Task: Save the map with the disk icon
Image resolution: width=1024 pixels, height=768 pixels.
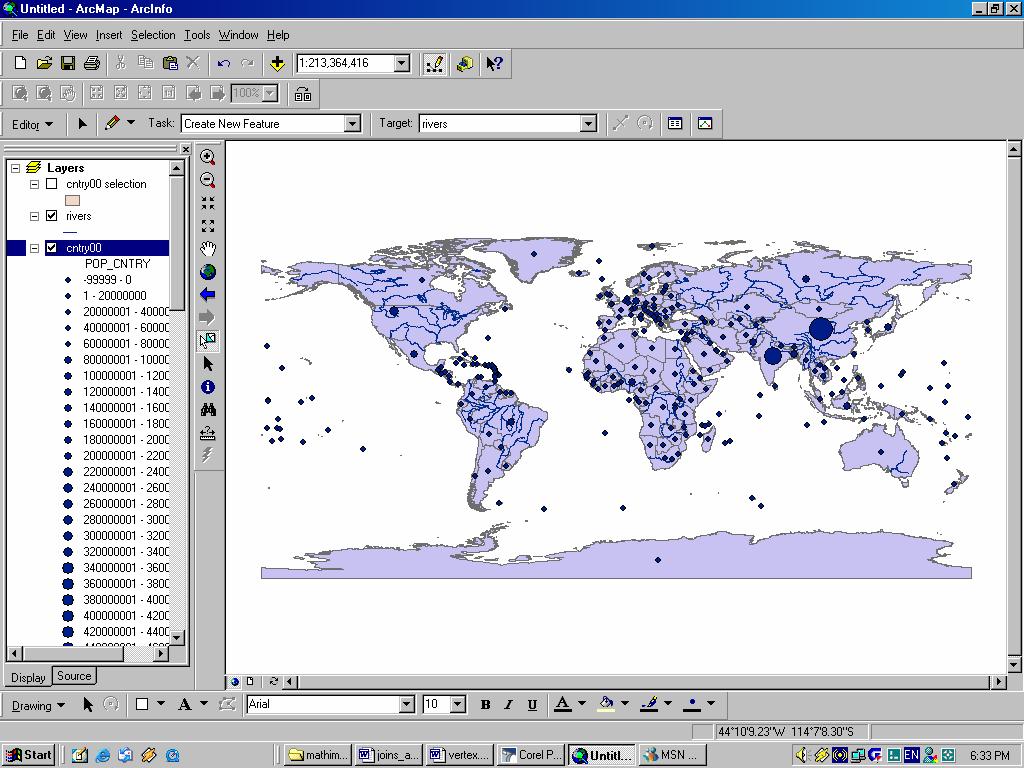Action: [x=67, y=63]
